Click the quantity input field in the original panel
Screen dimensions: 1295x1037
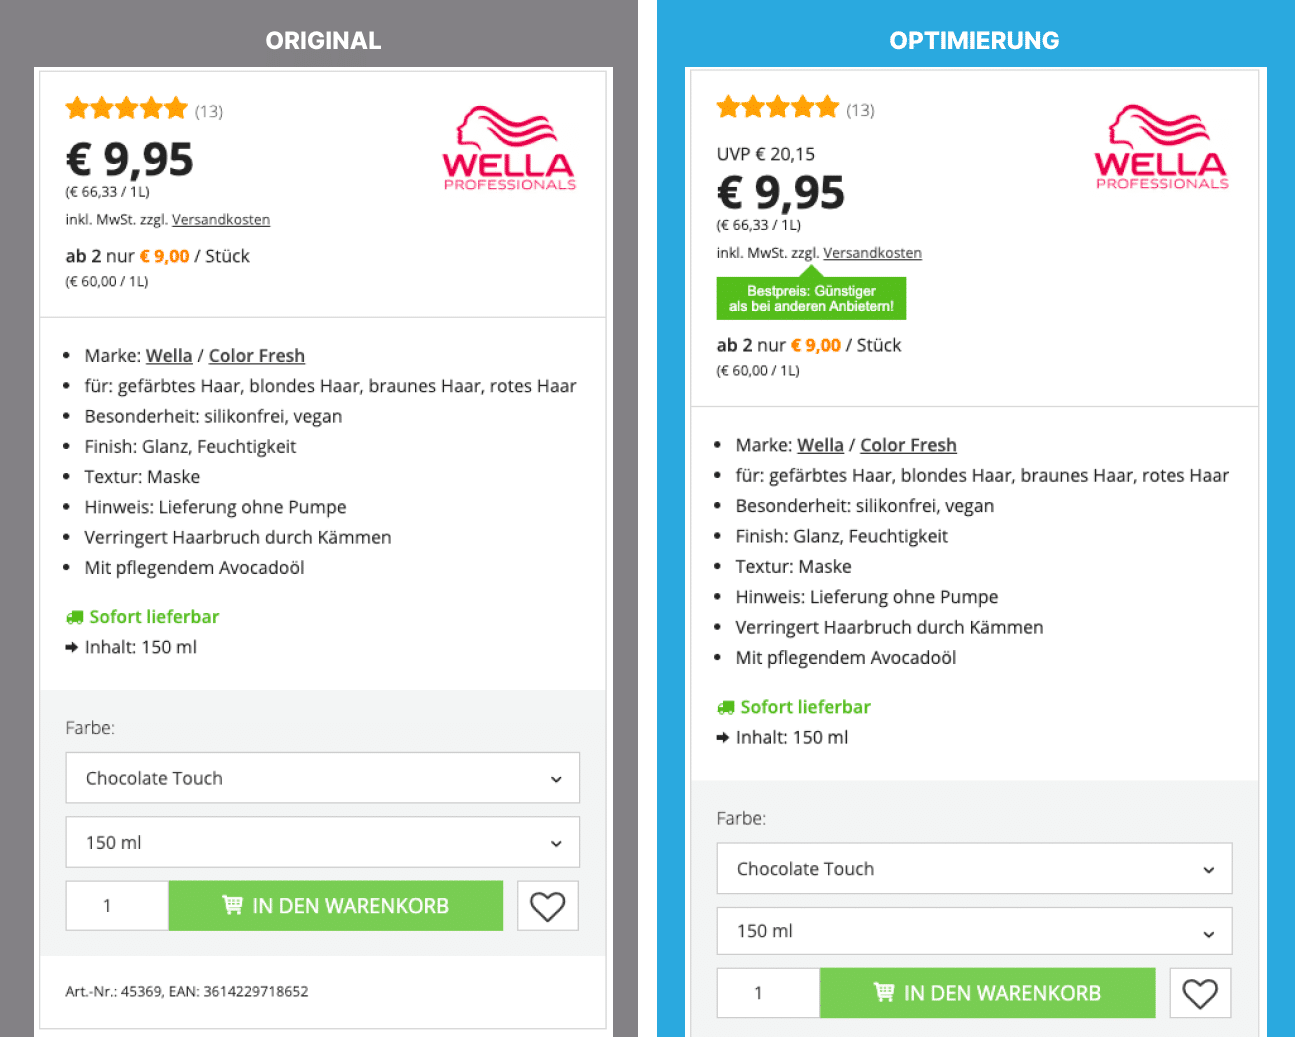click(116, 905)
